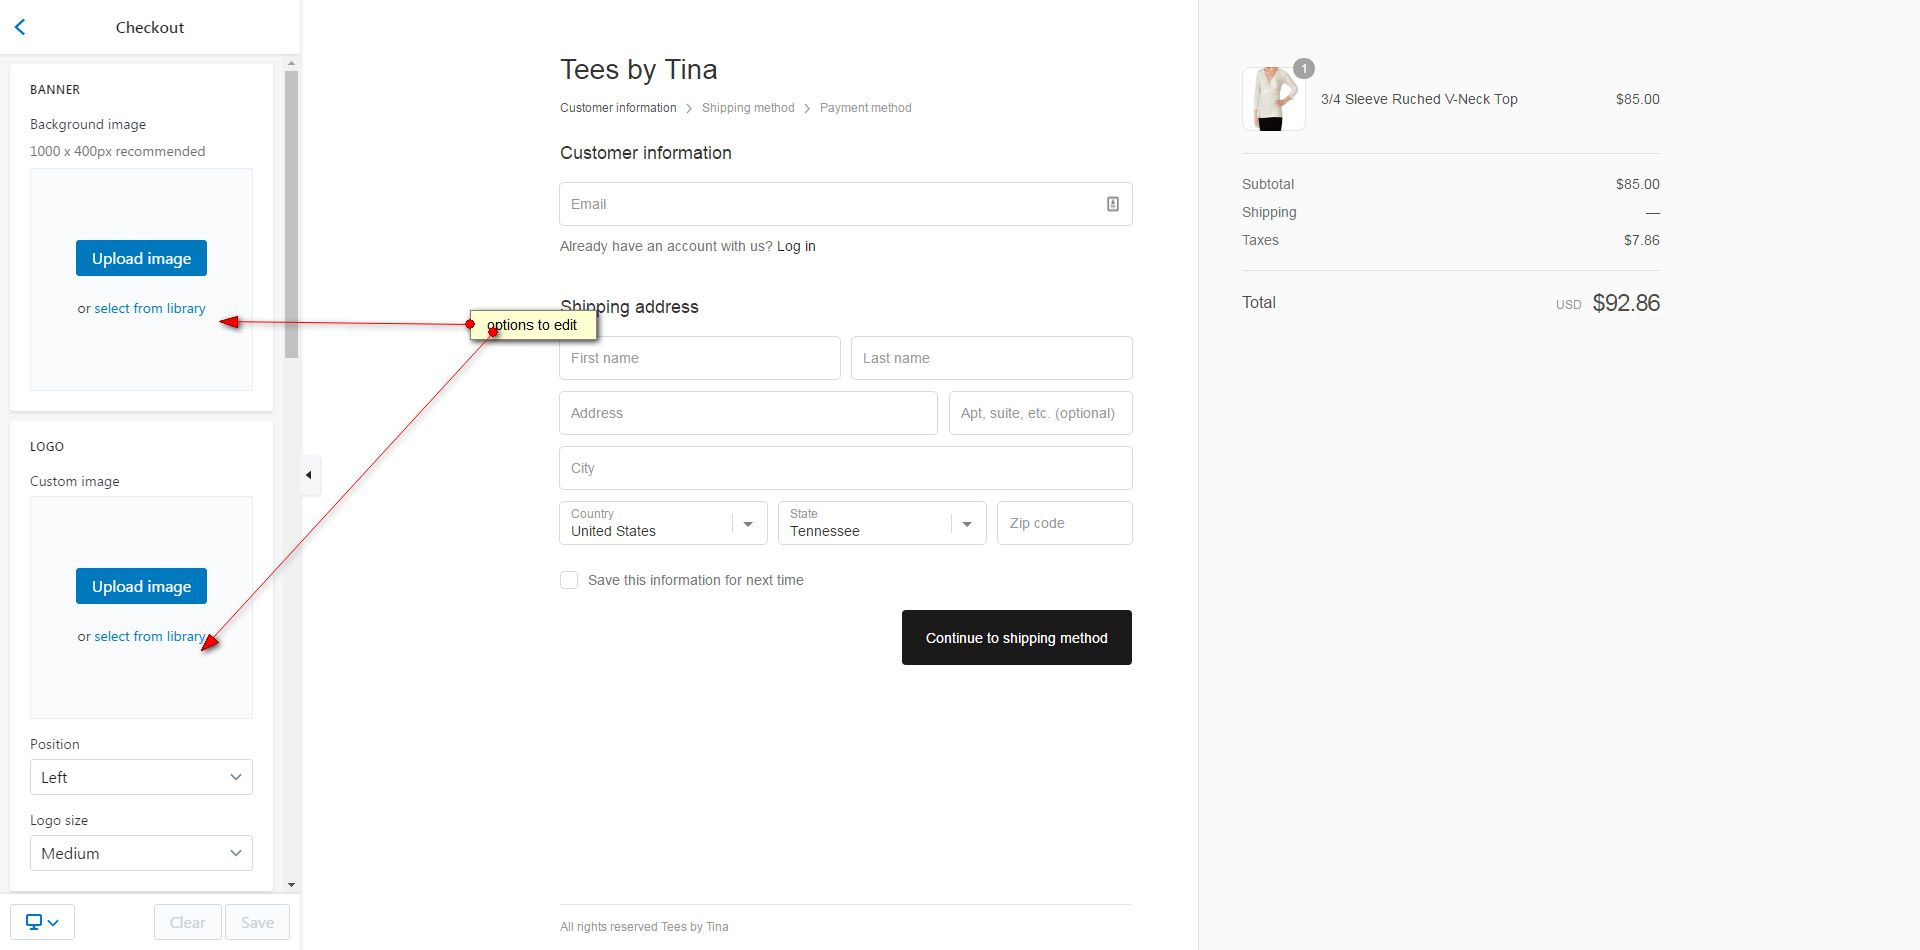
Task: Open the desktop preview device selector
Action: tap(42, 922)
